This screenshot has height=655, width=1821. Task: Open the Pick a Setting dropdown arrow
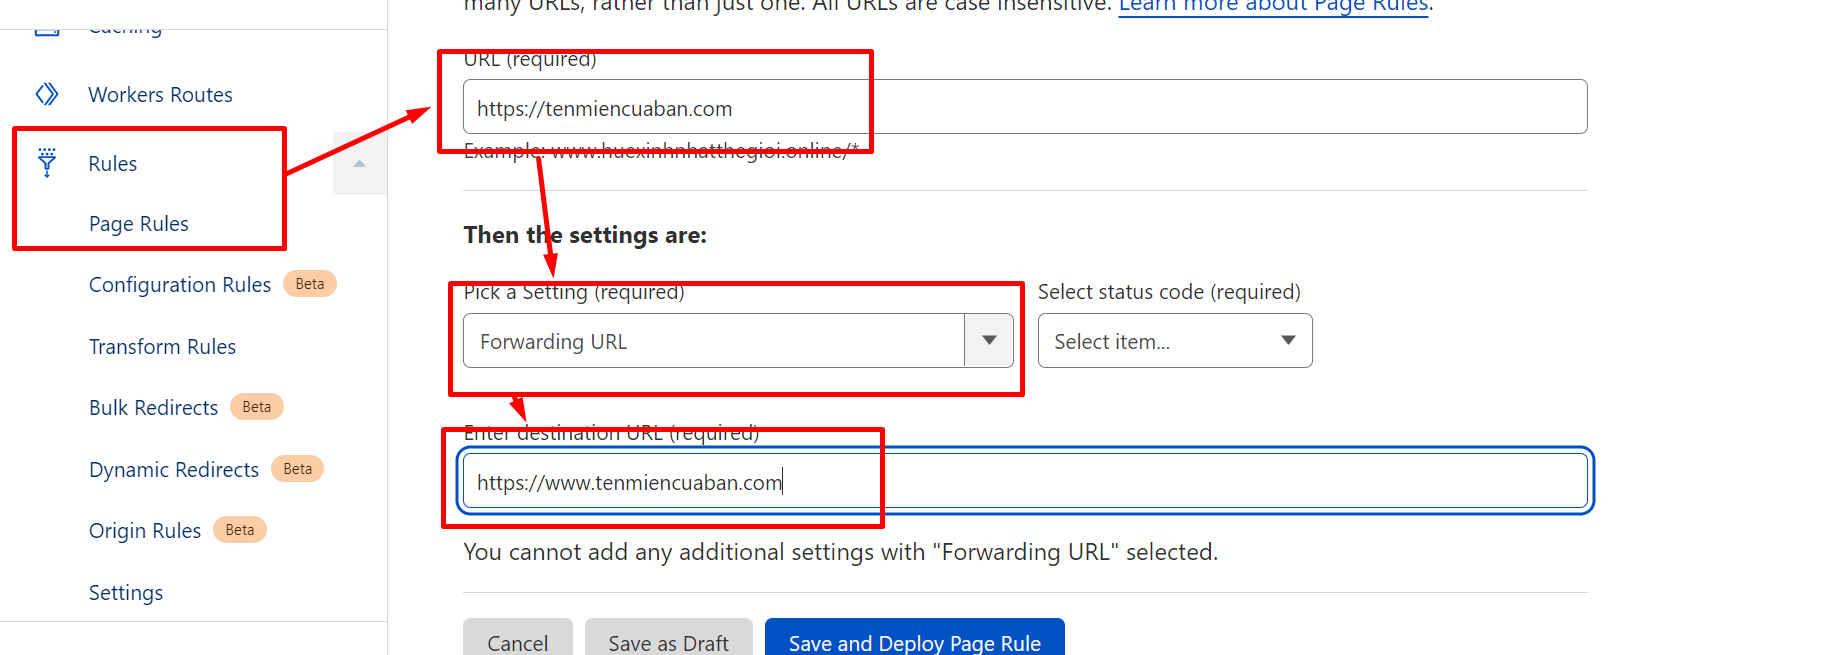(x=988, y=341)
